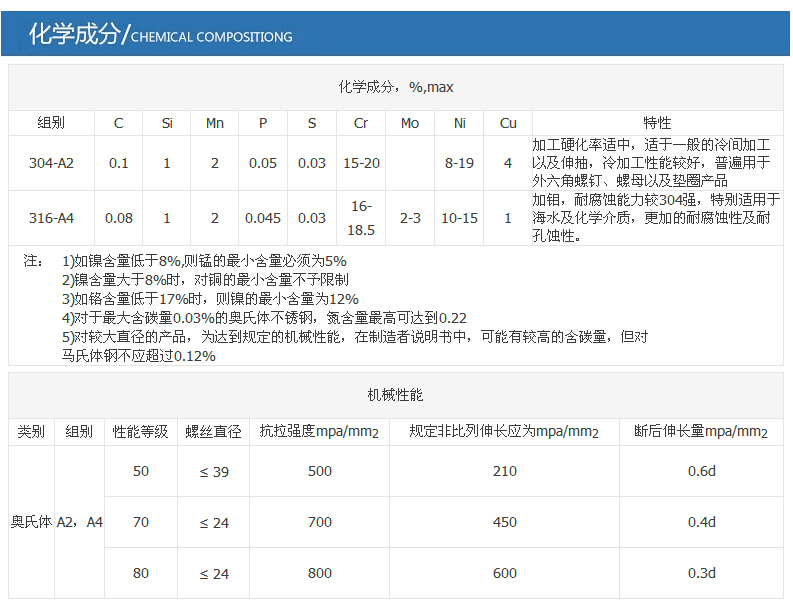
Task: Click the 螺丝直径 column header
Action: [213, 432]
